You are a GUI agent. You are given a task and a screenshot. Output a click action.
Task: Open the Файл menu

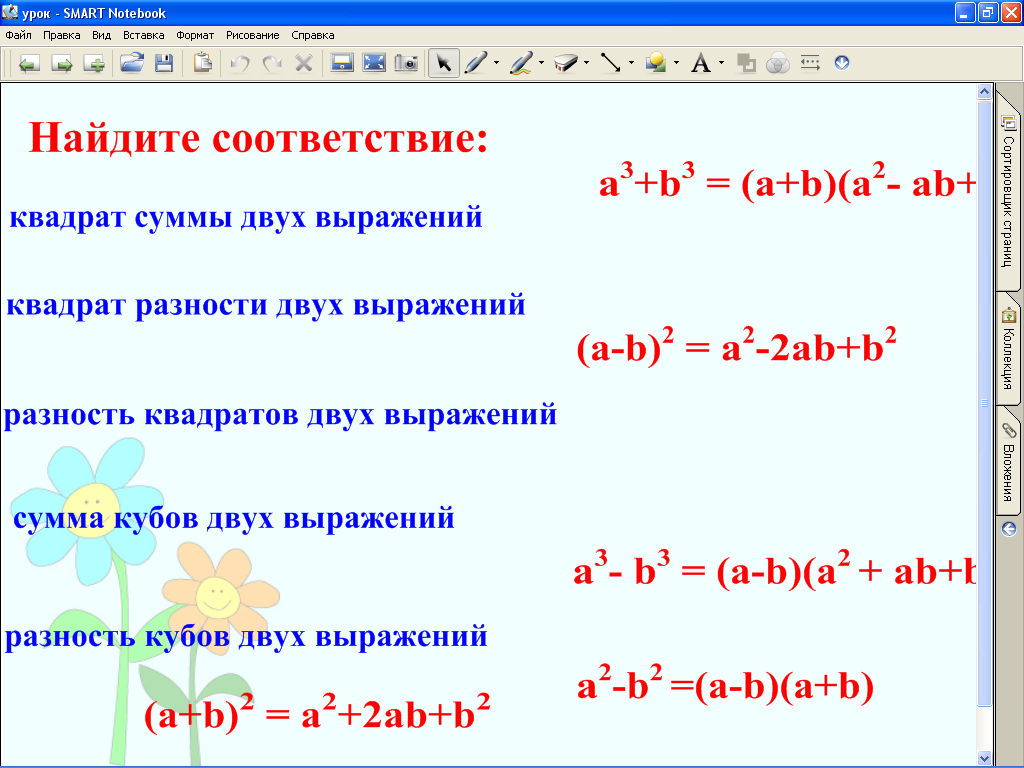pos(18,35)
